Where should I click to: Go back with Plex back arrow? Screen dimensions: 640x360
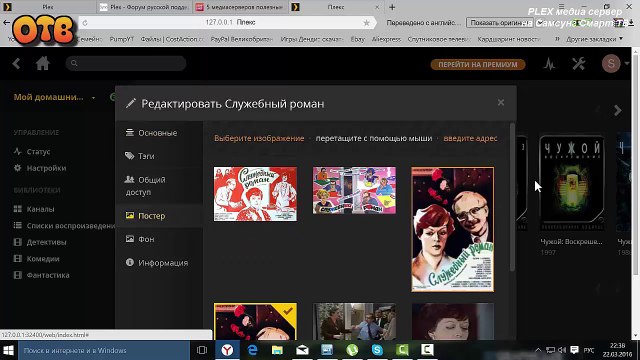(16, 64)
